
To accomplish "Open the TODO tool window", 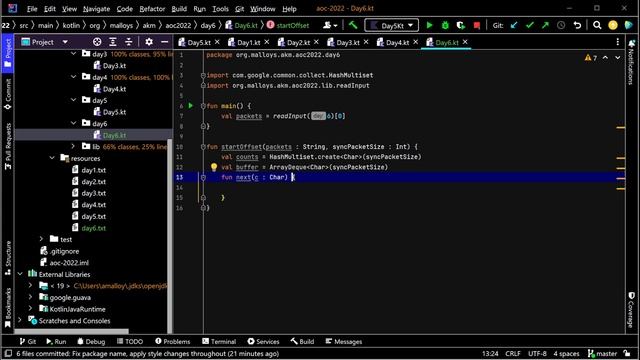I will coord(130,342).
